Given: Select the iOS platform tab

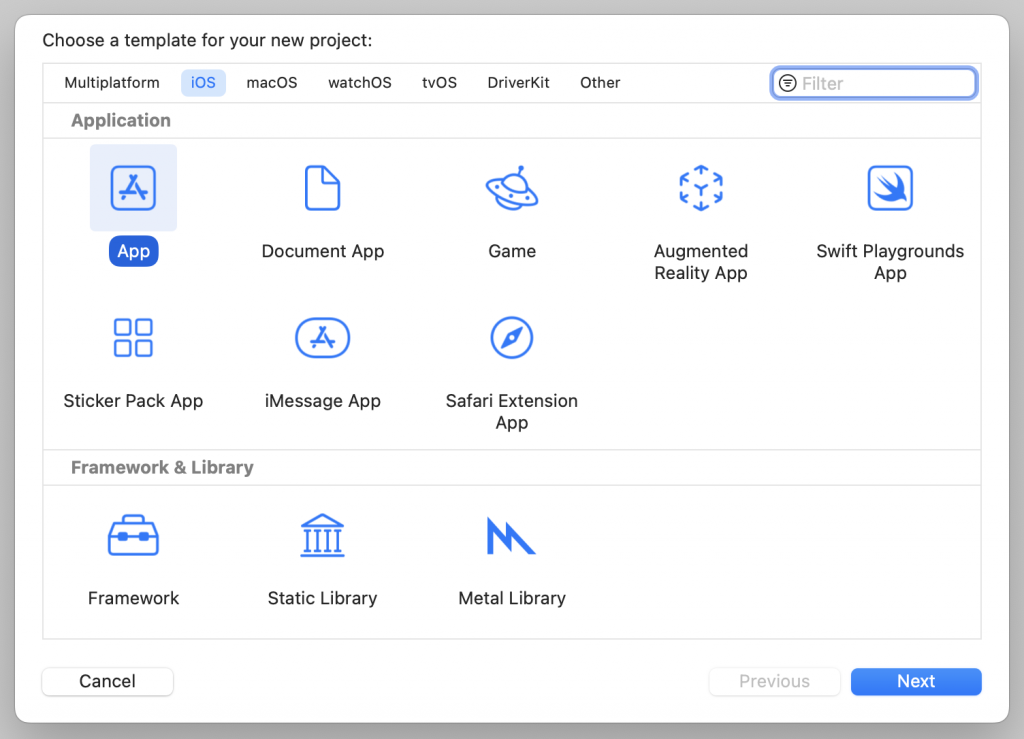Looking at the screenshot, I should click(203, 83).
